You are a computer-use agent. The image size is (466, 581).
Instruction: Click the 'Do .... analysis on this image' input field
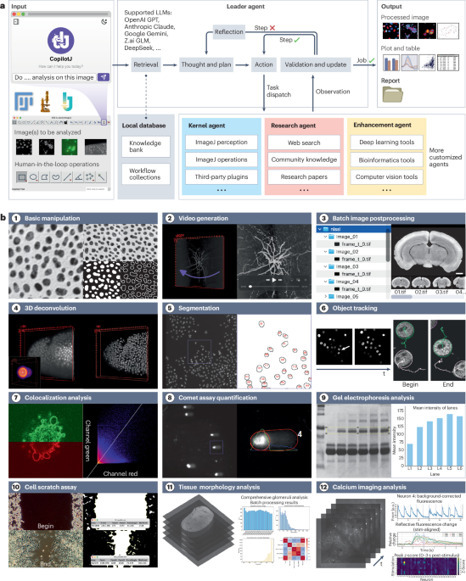click(54, 77)
